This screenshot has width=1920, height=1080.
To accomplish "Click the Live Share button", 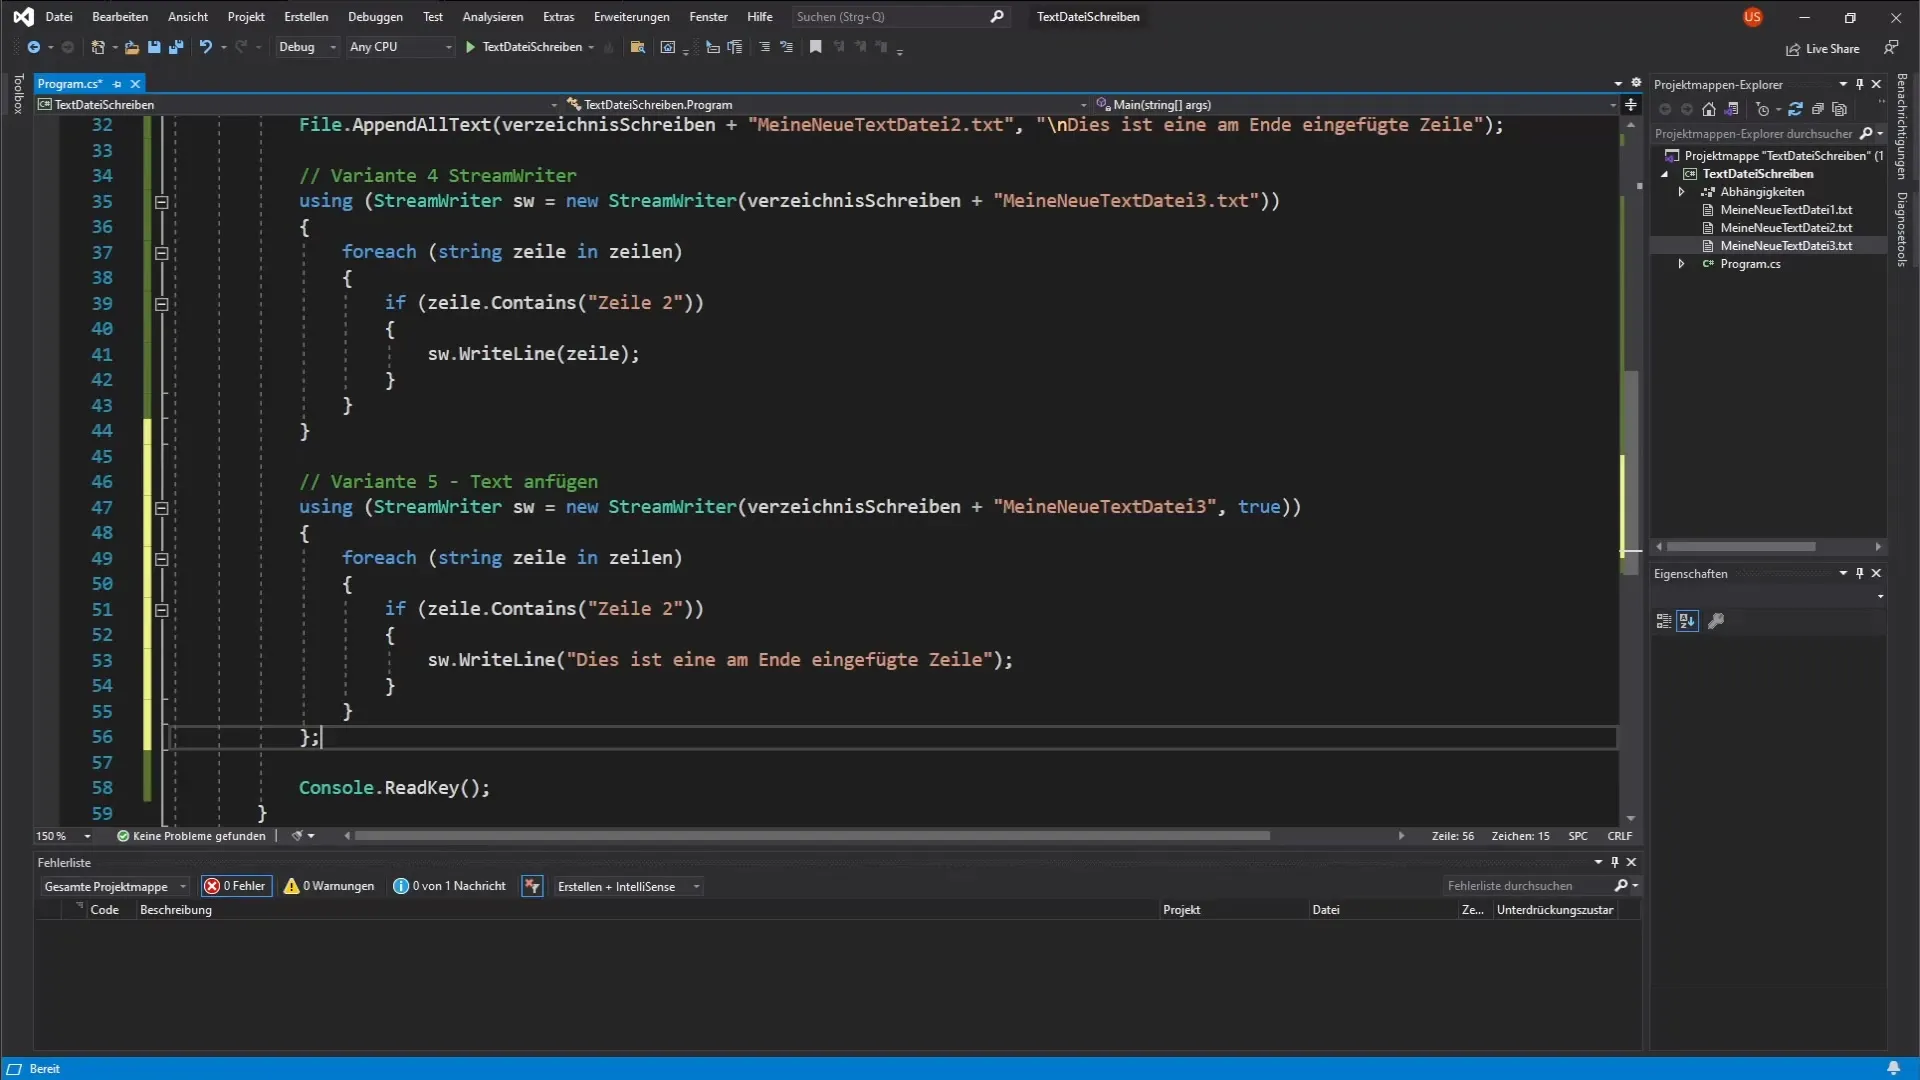I will pos(1823,49).
